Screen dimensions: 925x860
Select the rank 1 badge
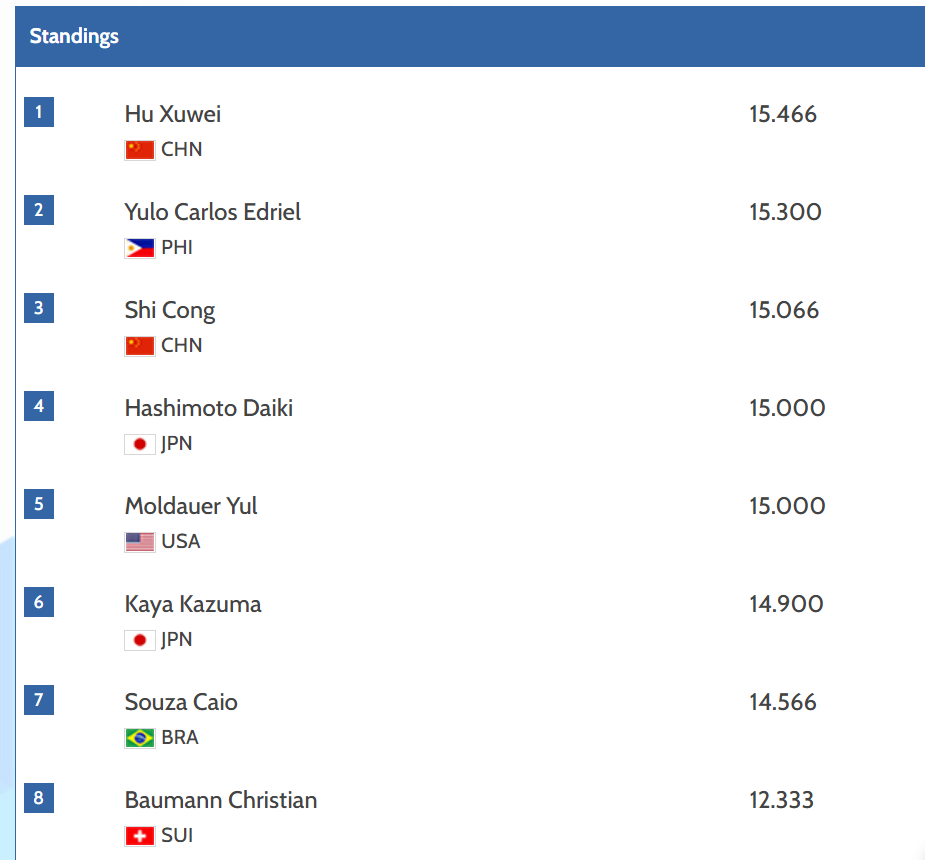(x=39, y=112)
